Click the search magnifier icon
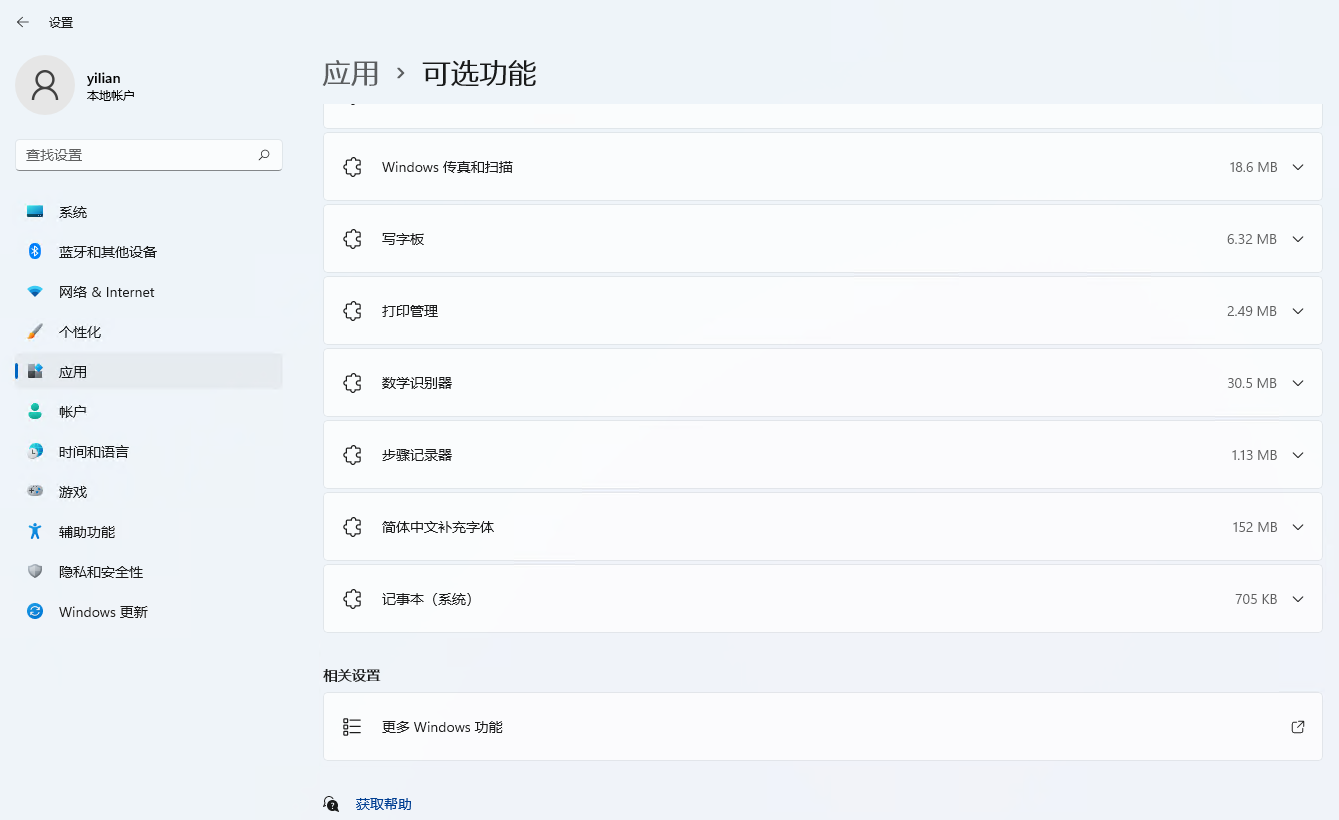Screen dimensions: 1339x820 point(264,155)
